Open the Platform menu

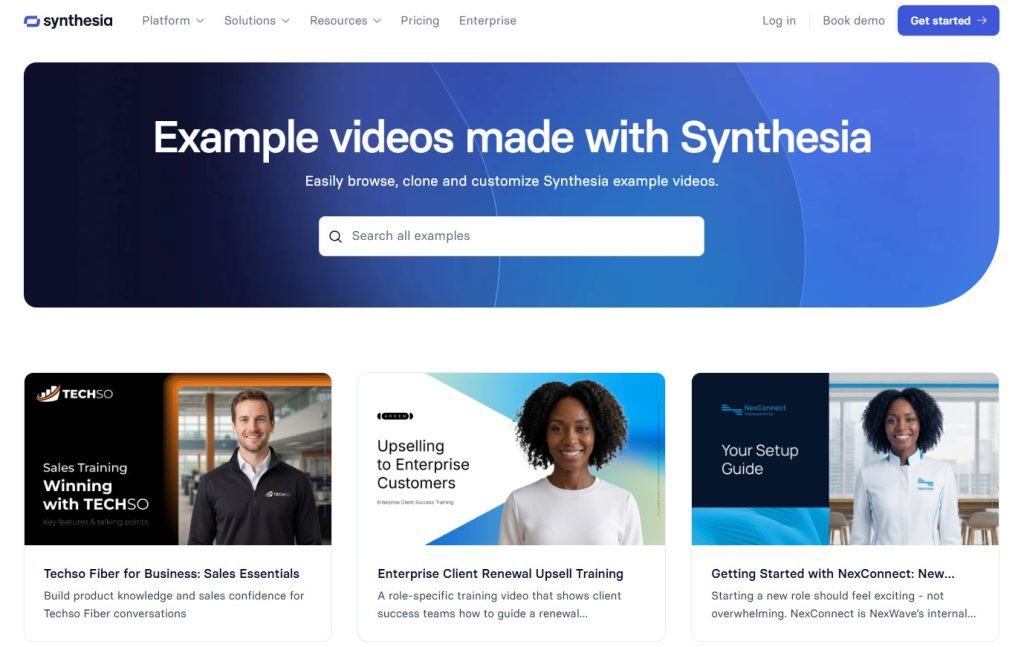(173, 21)
